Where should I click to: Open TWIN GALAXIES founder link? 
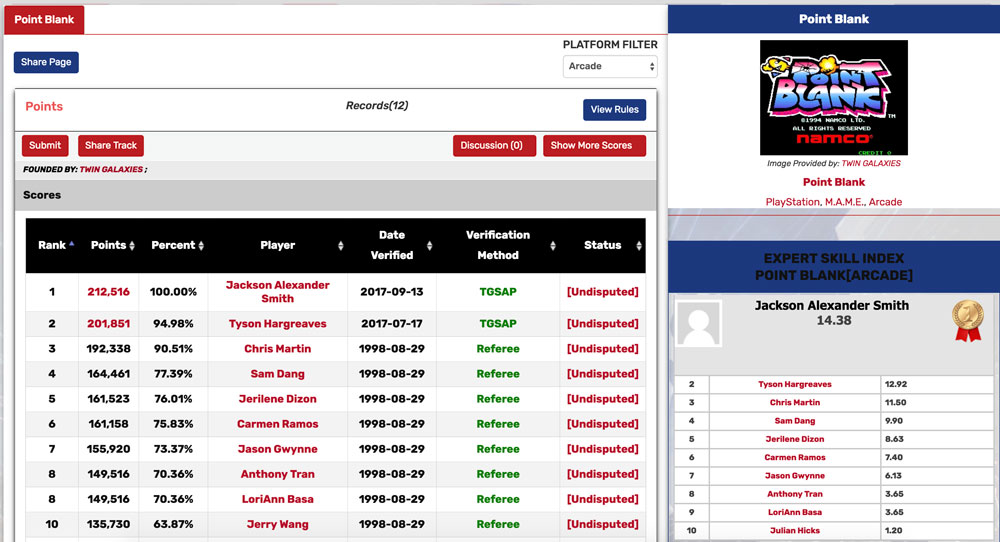tap(111, 170)
